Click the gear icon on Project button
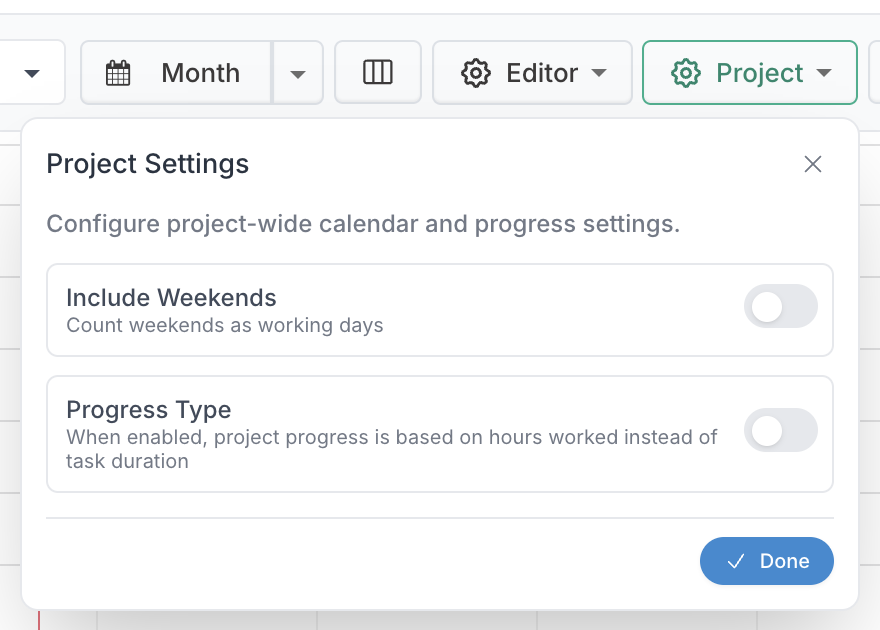 point(685,73)
